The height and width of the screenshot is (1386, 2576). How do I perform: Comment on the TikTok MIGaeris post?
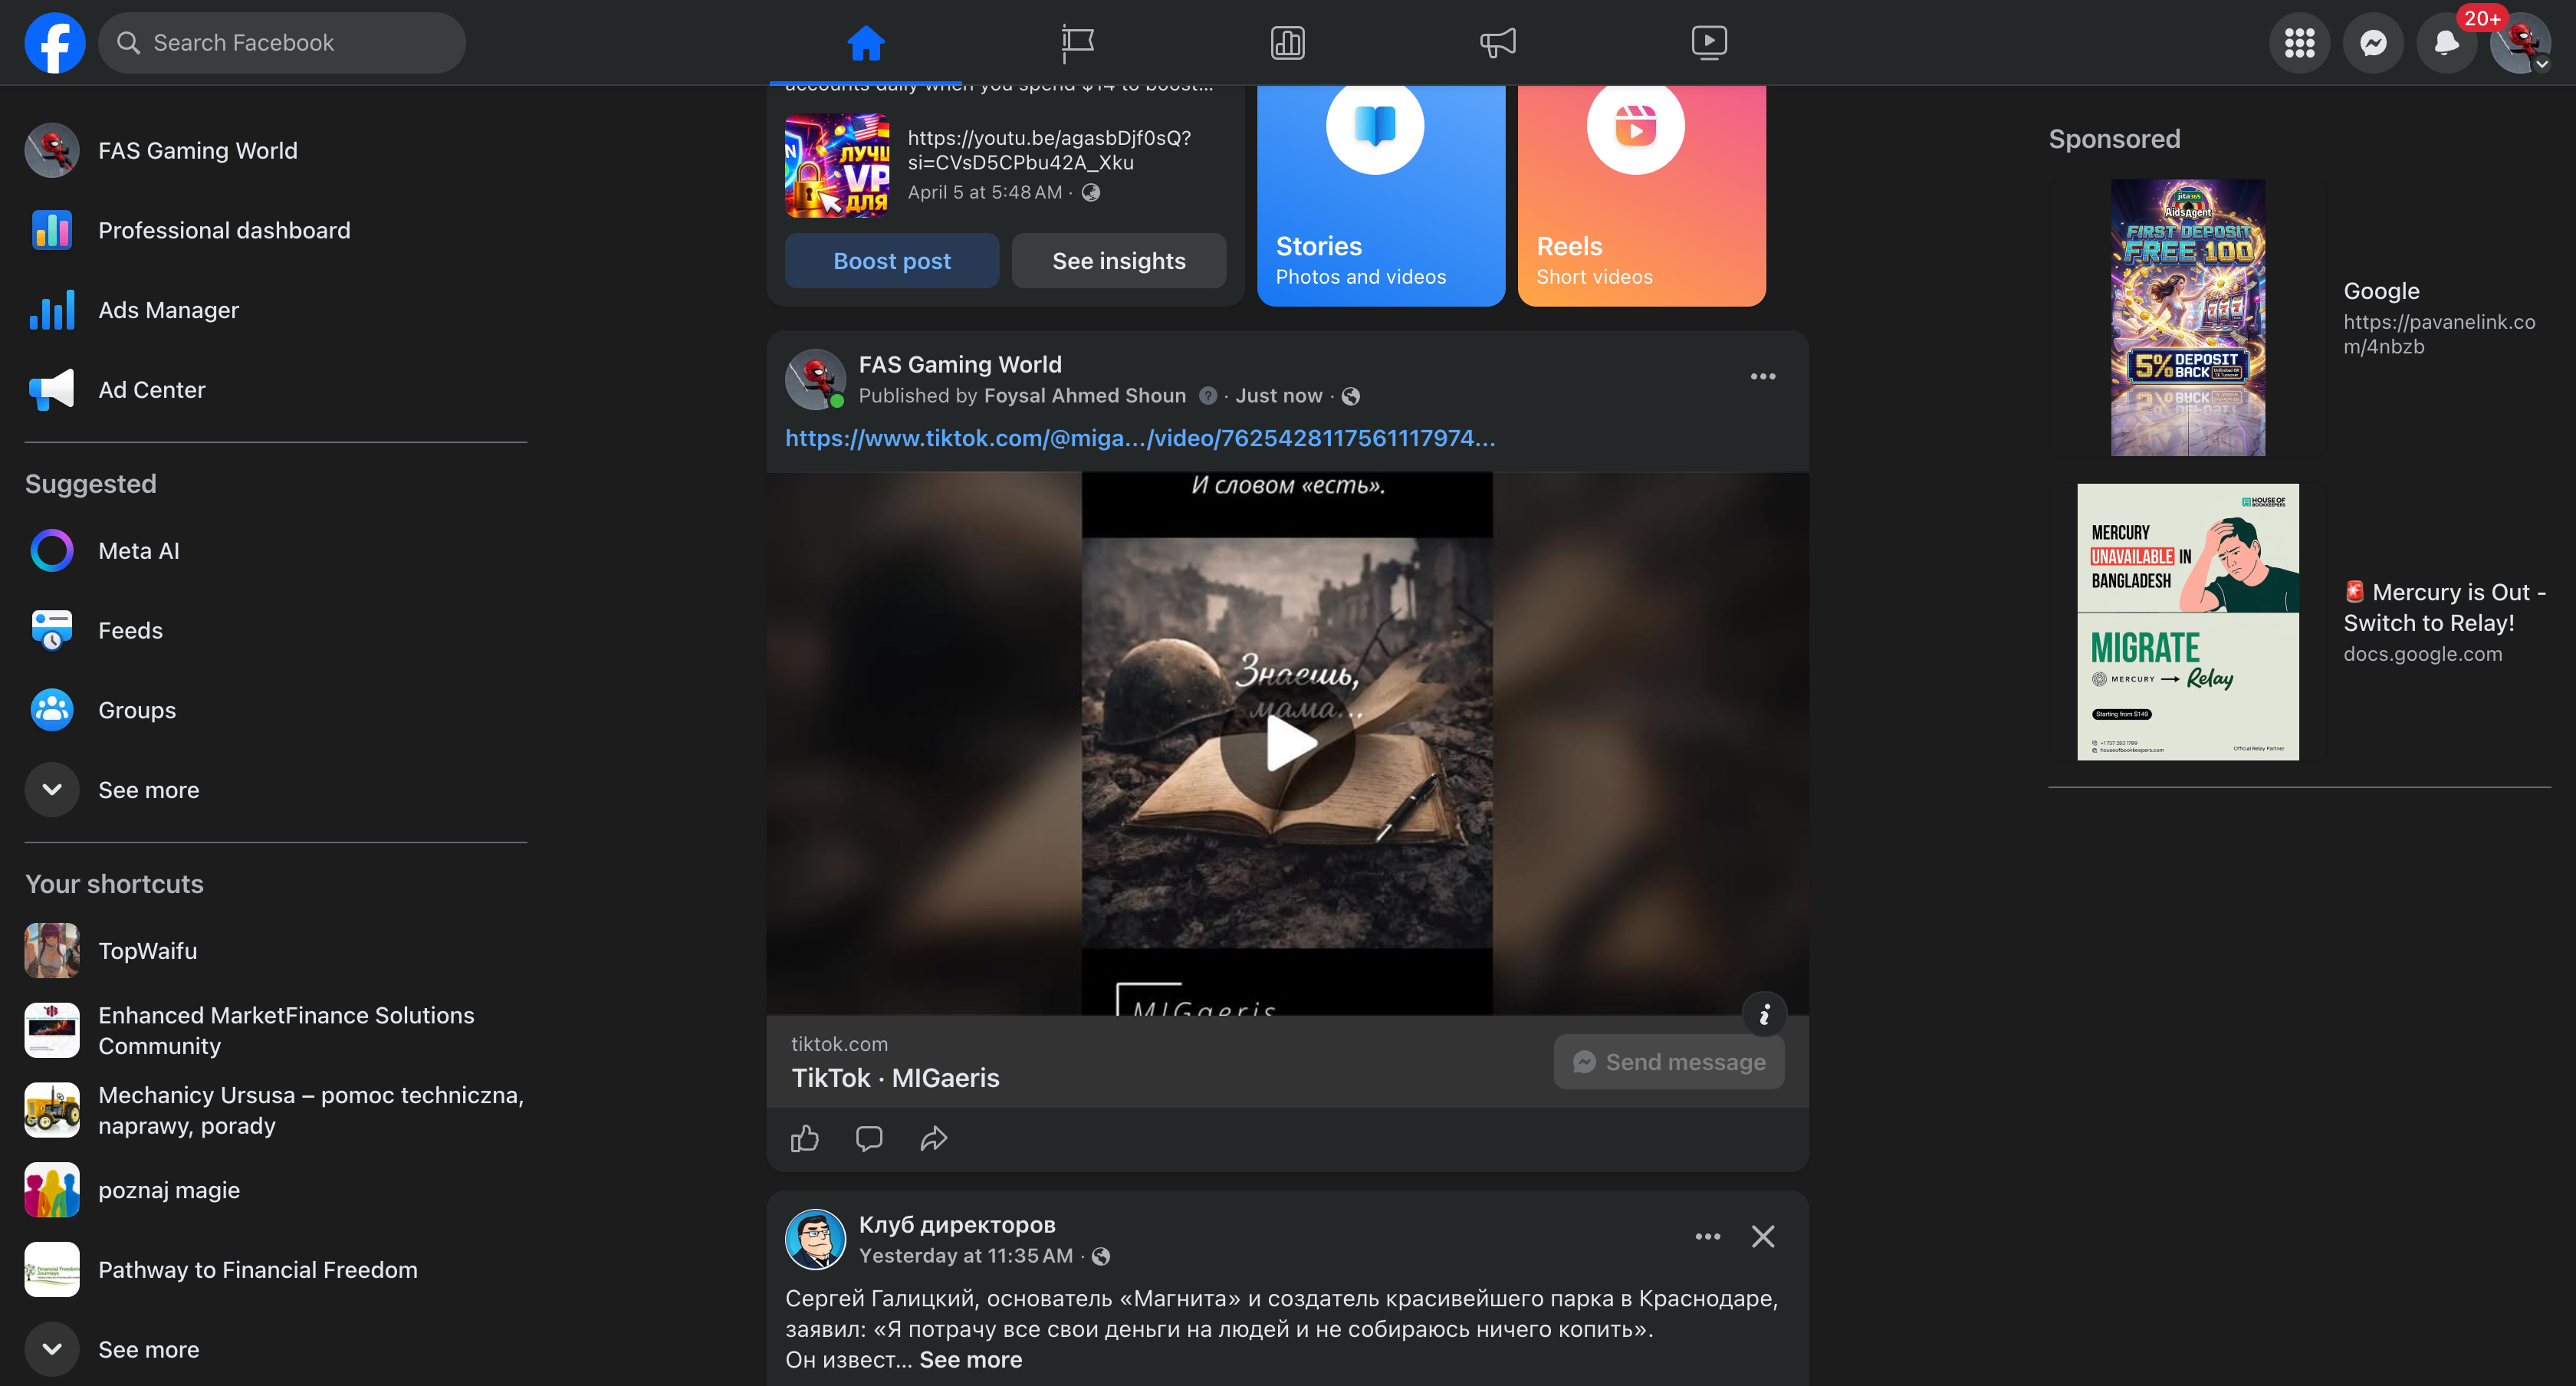point(869,1138)
